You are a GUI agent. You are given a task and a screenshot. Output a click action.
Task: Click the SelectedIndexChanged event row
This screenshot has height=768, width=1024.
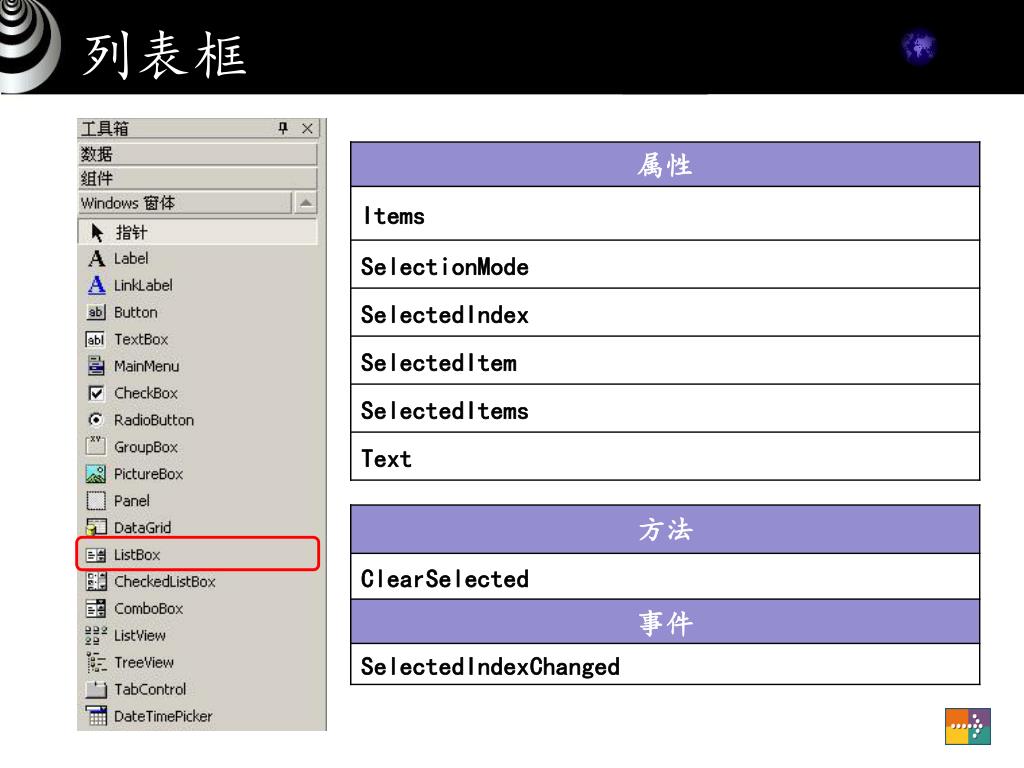pyautogui.click(x=665, y=665)
